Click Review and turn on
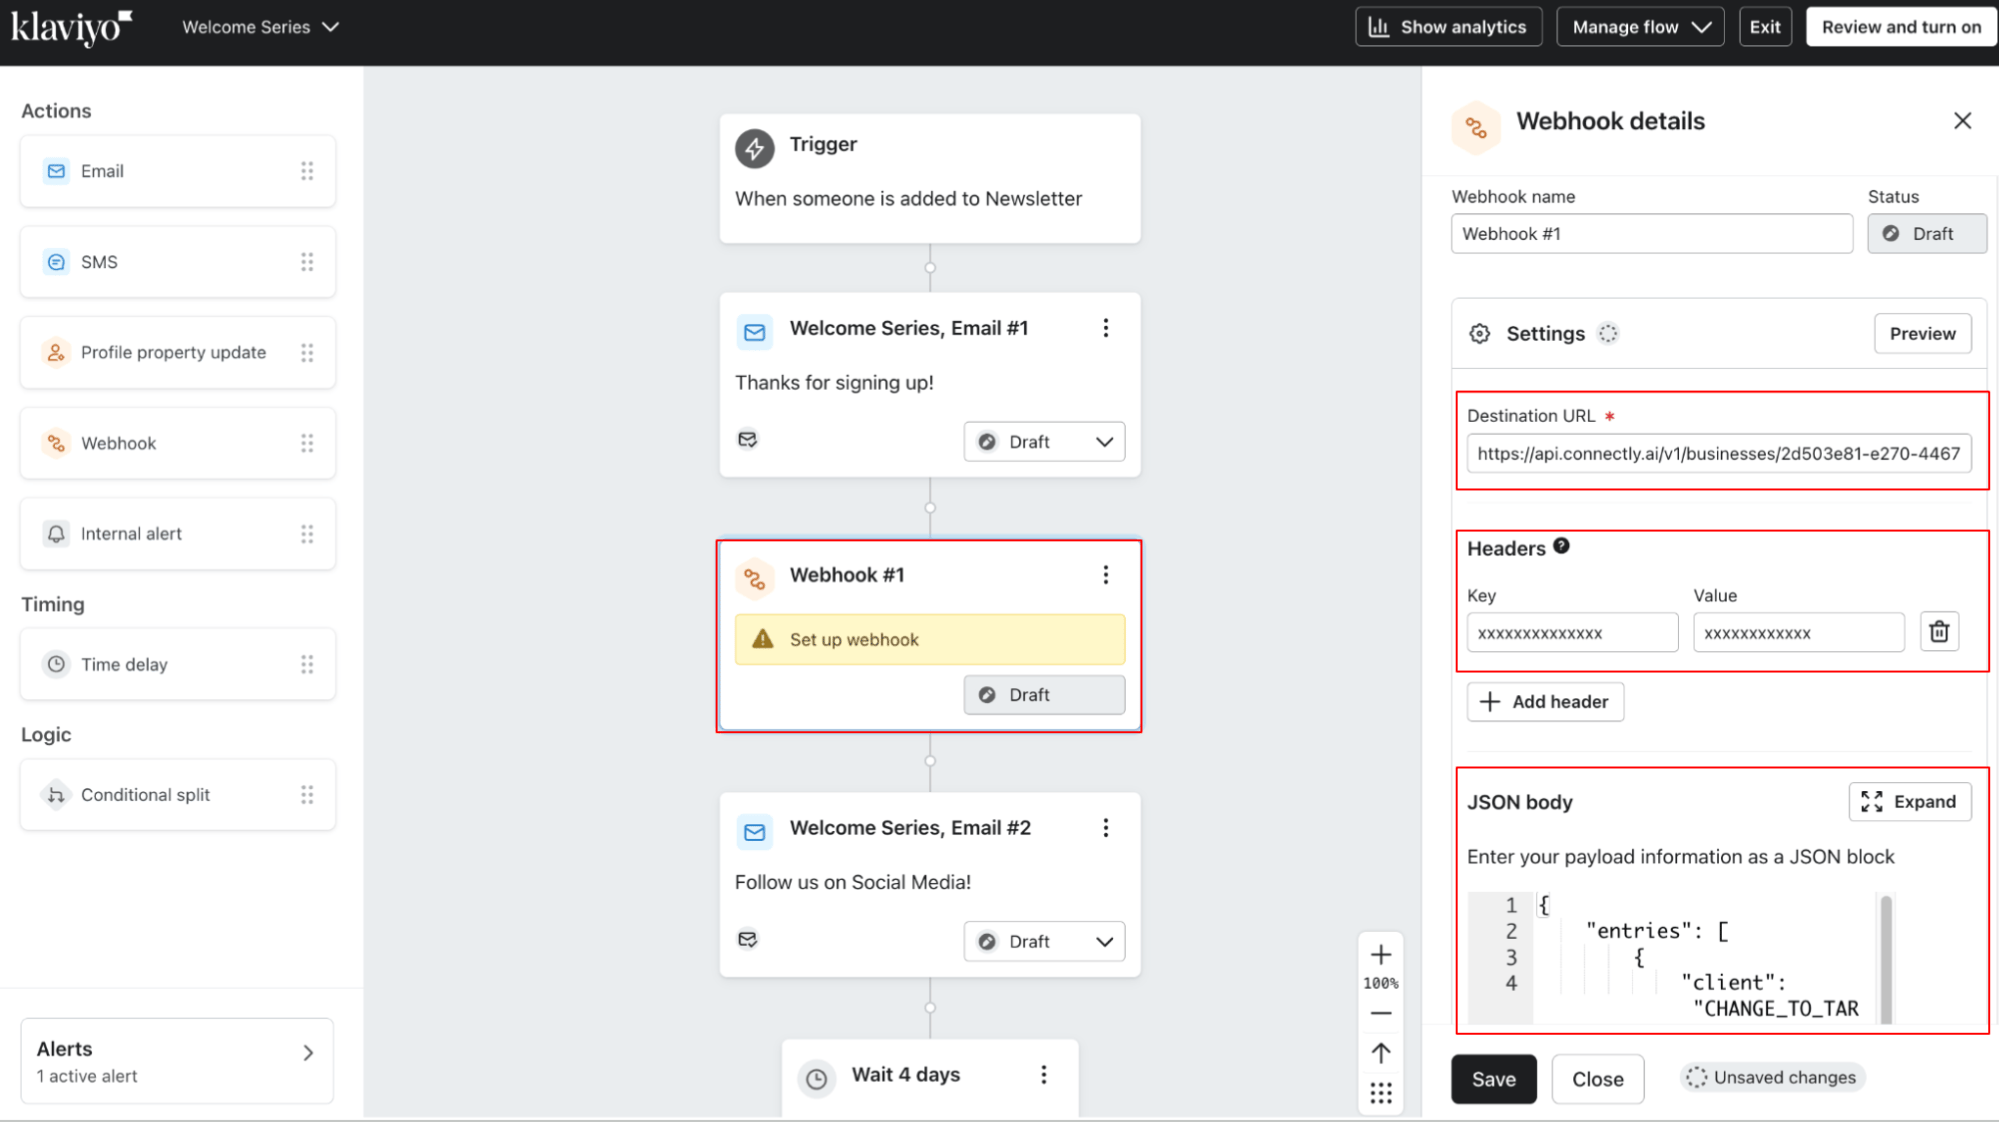The image size is (1999, 1122). pyautogui.click(x=1901, y=27)
